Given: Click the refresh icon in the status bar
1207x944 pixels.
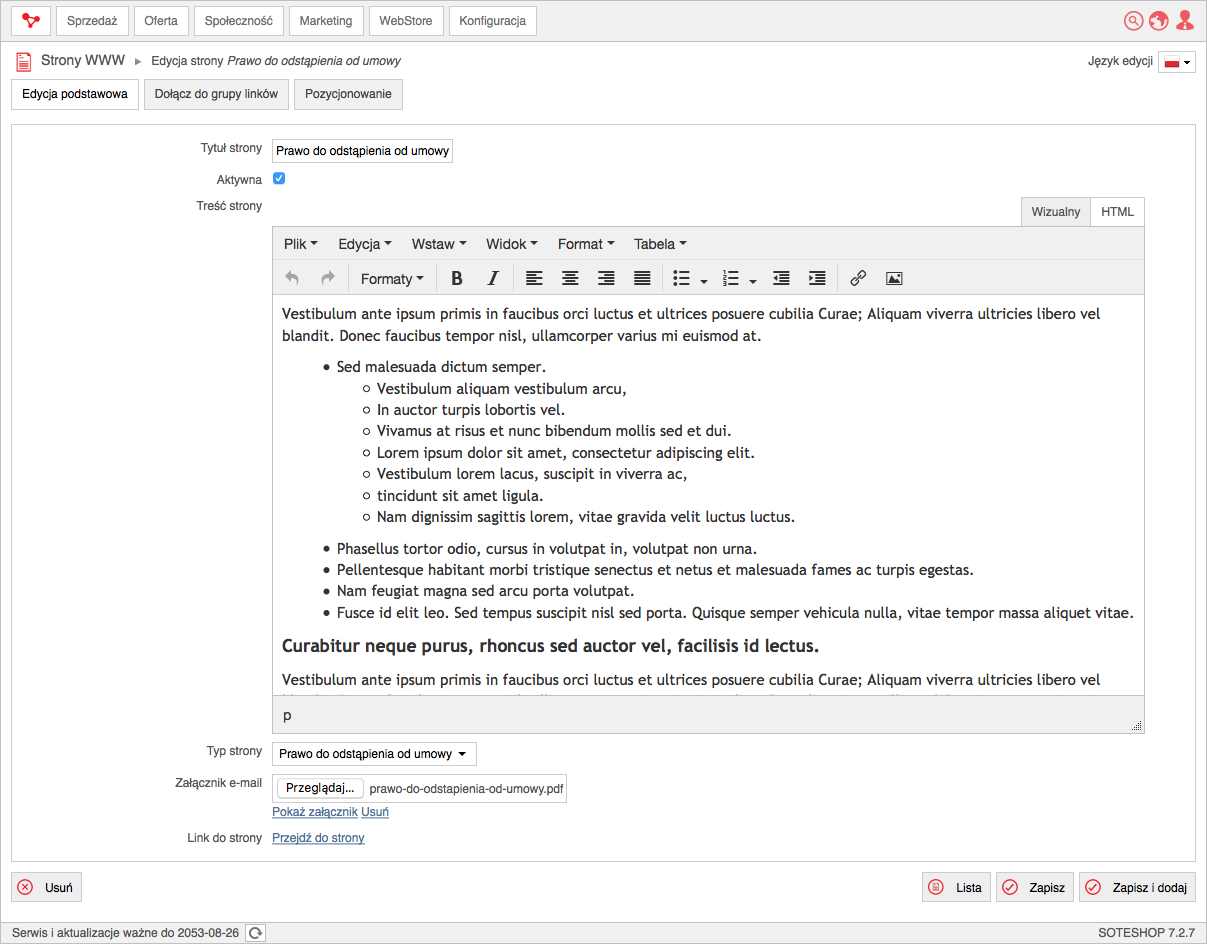Looking at the screenshot, I should [x=256, y=933].
